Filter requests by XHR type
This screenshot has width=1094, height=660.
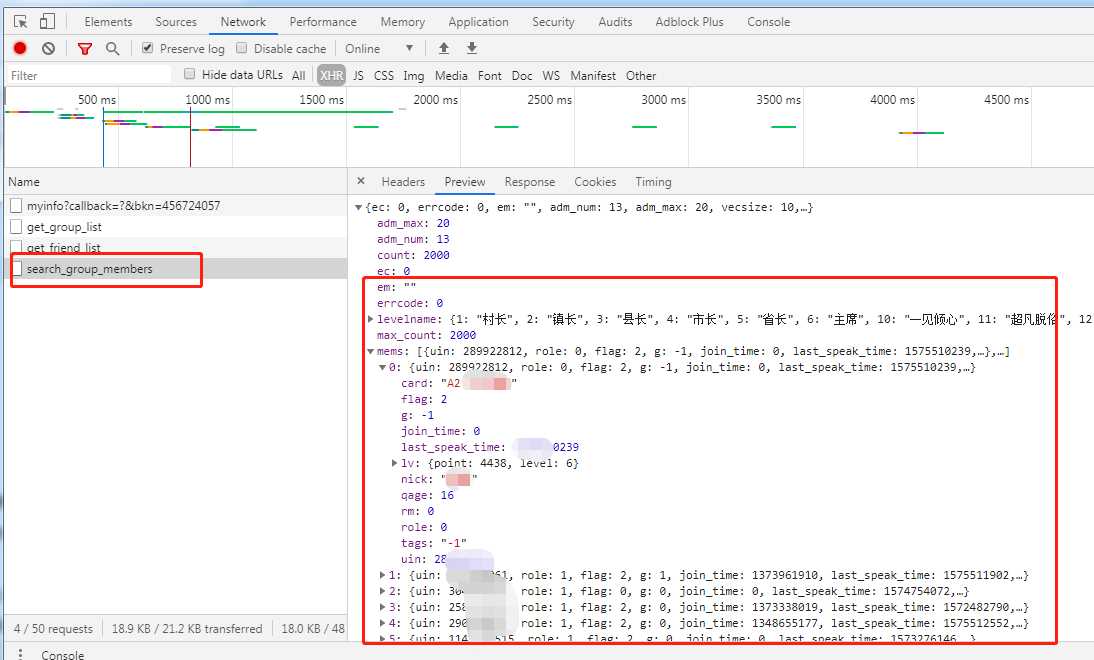click(x=331, y=75)
